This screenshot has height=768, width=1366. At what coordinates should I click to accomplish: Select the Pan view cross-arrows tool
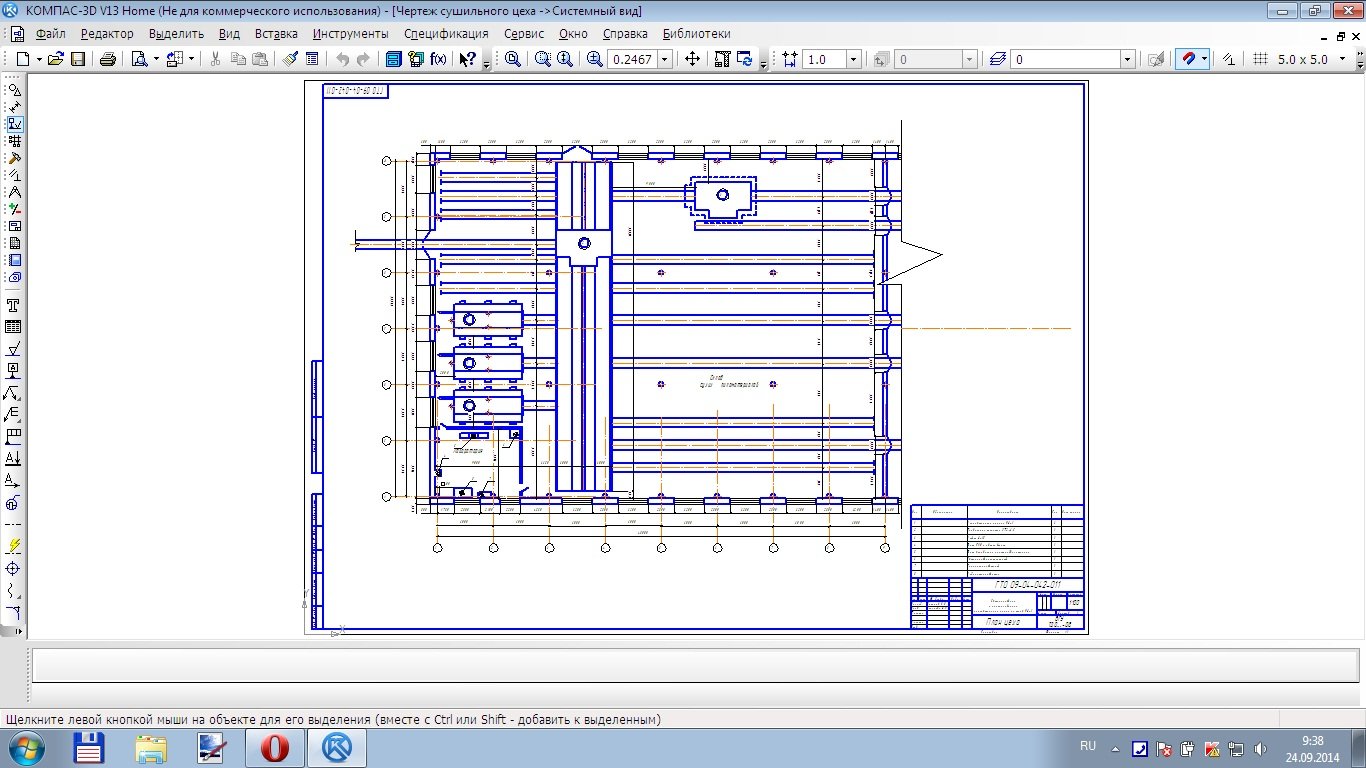[692, 59]
